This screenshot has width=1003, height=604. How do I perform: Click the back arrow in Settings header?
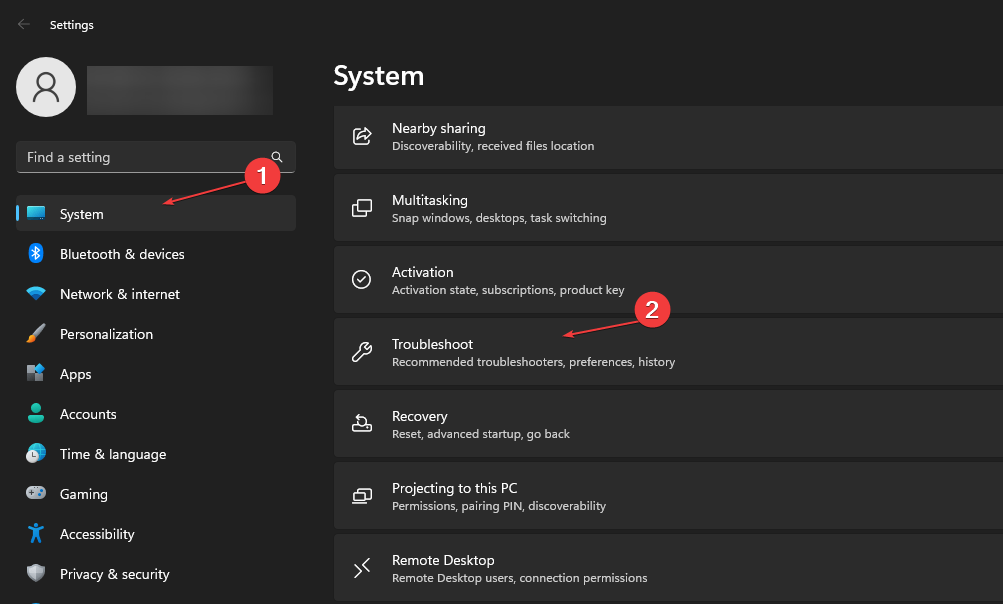(x=24, y=24)
